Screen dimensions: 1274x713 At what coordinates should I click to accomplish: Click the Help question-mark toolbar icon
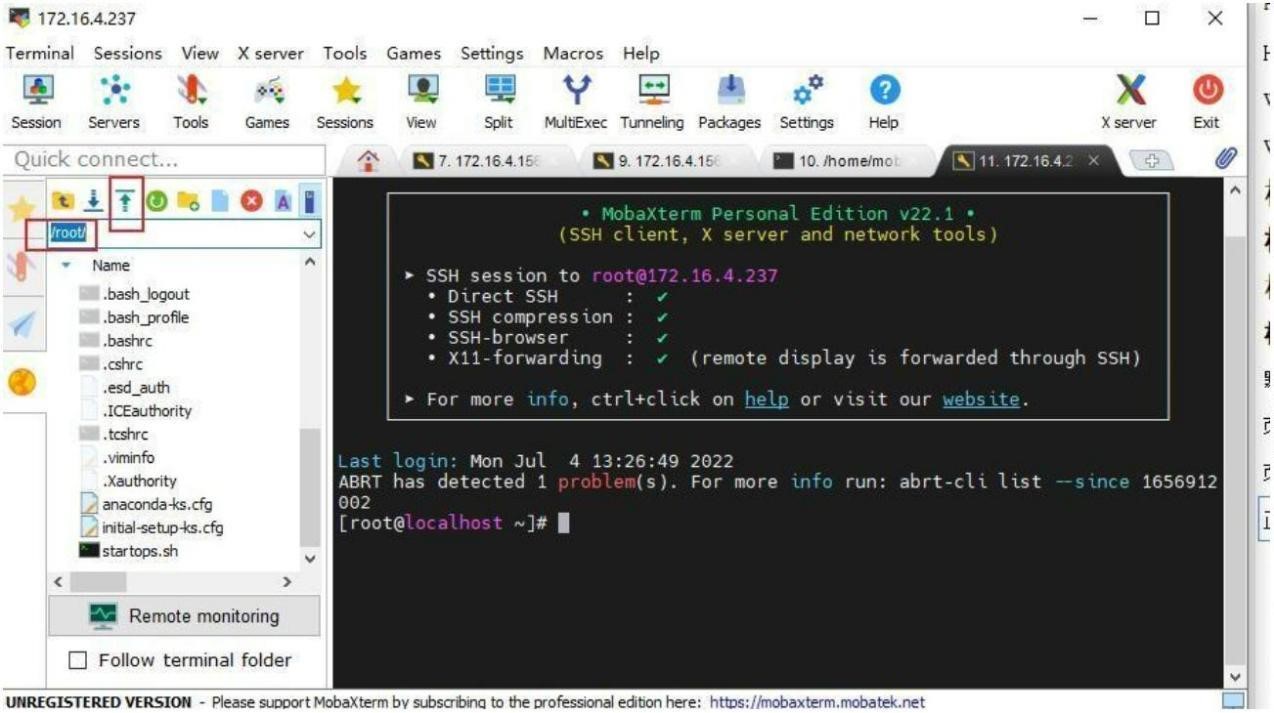point(883,103)
